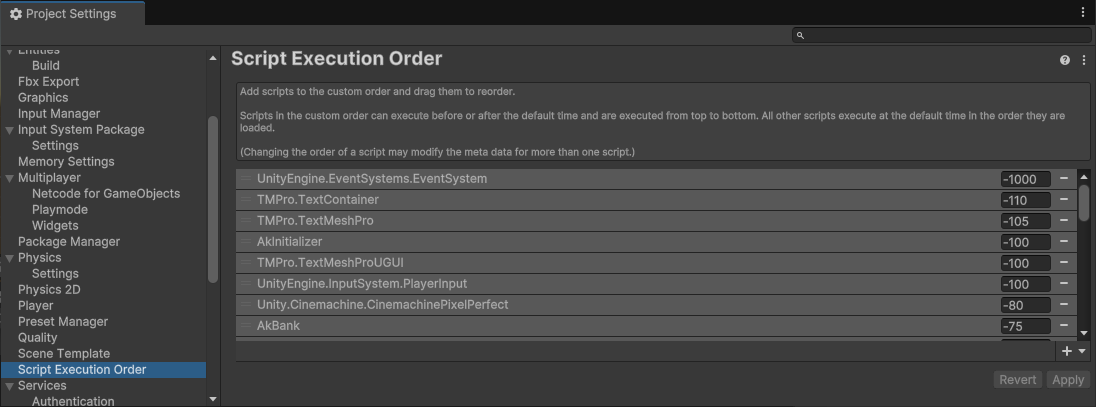This screenshot has height=407, width=1096.
Task: Click the order value field for PlayerInput
Action: pos(1025,284)
